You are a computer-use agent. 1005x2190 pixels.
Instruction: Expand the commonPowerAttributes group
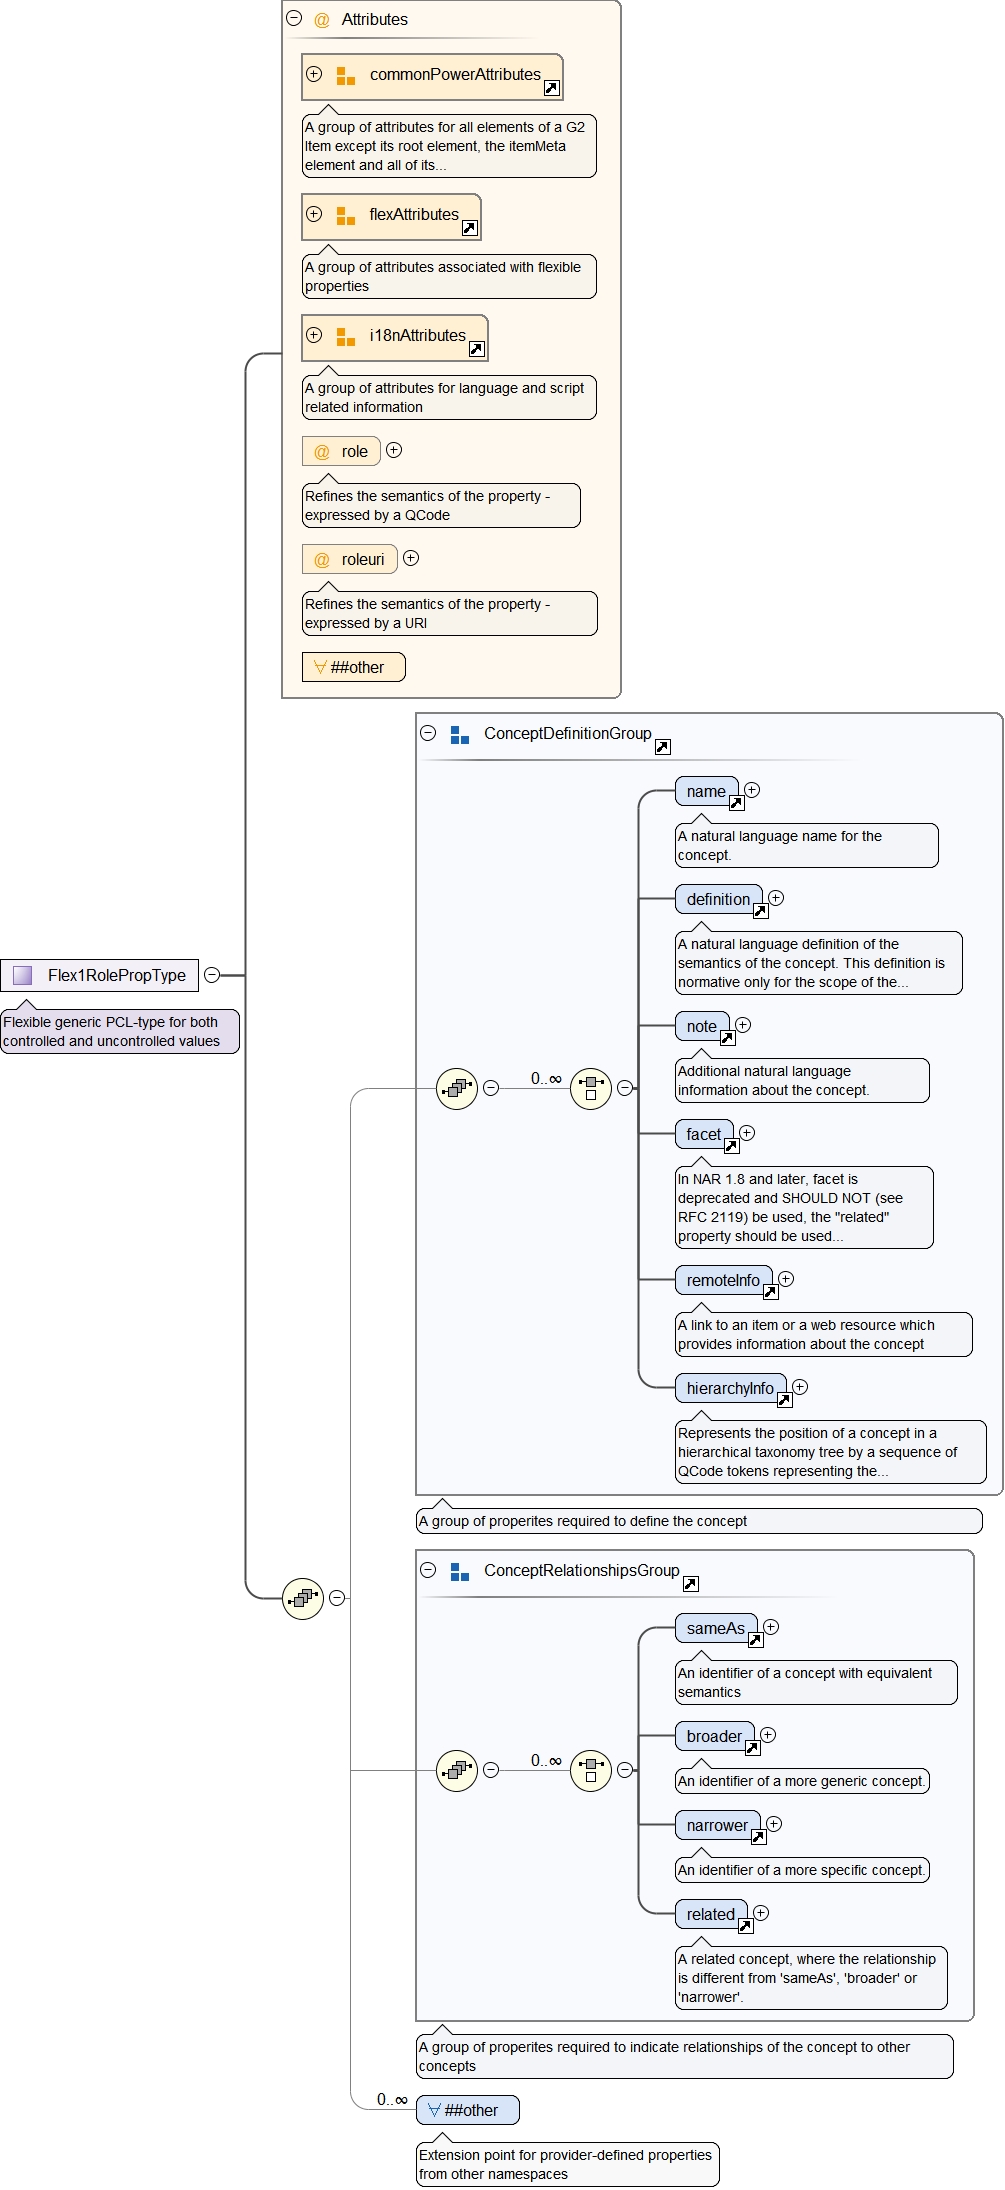click(314, 74)
